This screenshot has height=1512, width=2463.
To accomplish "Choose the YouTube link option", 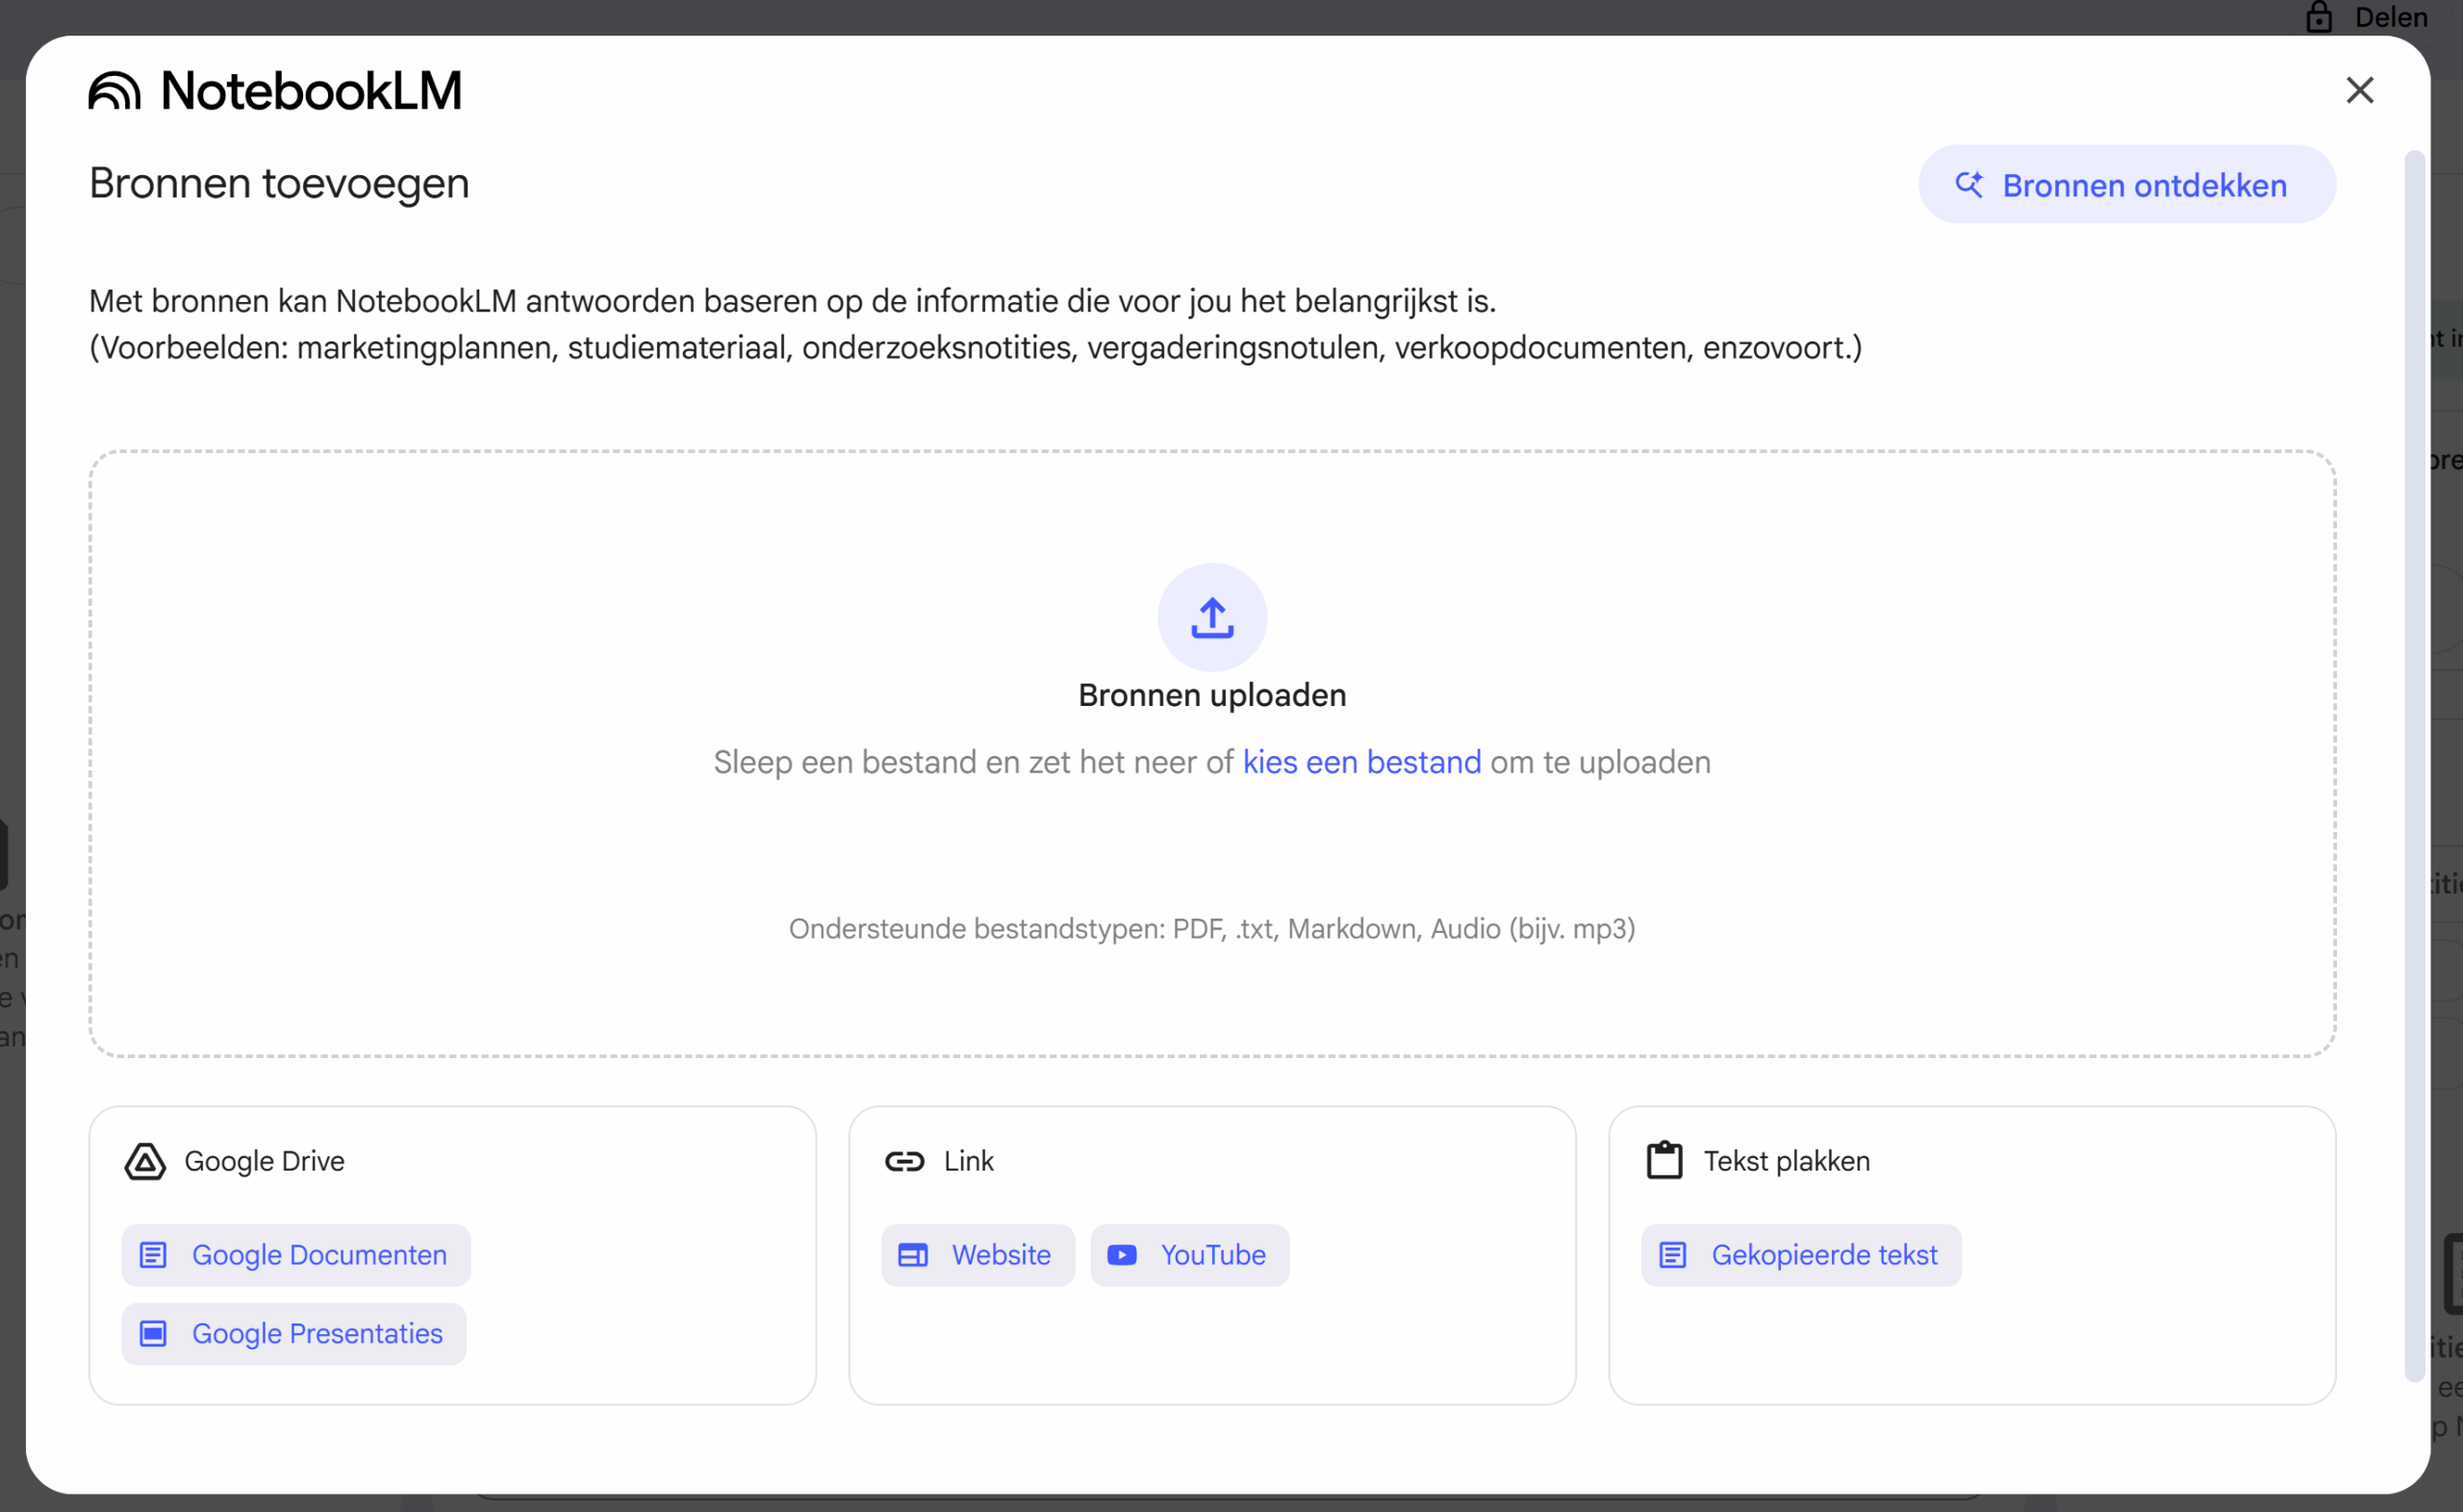I will click(1189, 1255).
